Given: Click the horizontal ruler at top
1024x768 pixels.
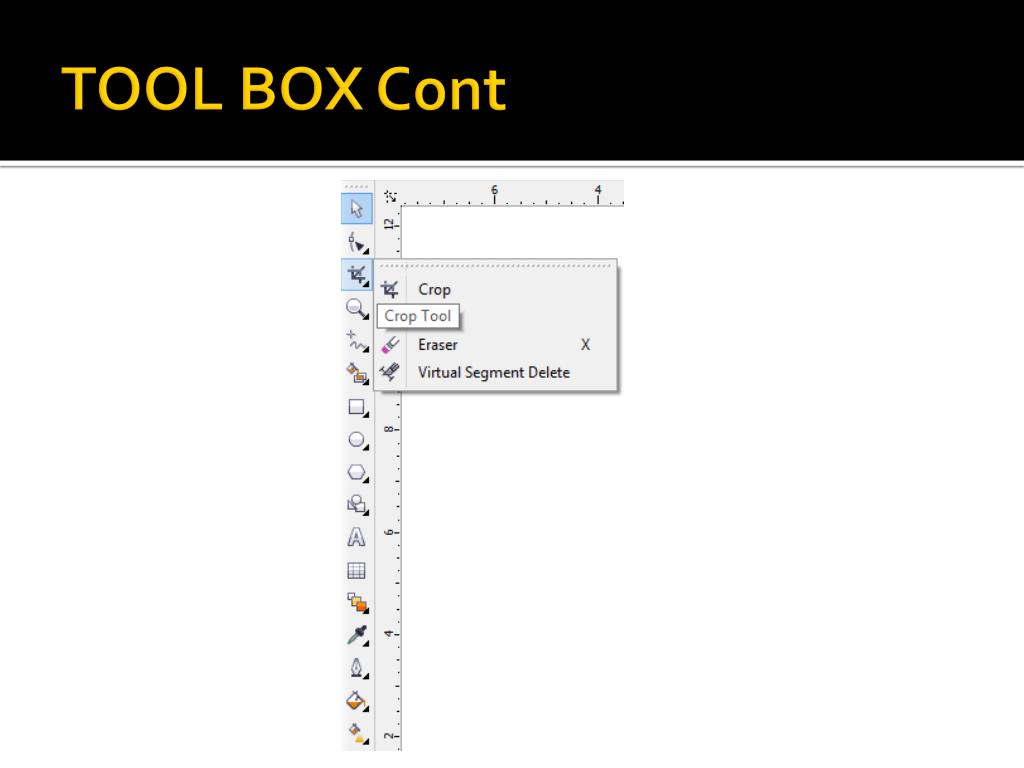Looking at the screenshot, I should point(512,194).
